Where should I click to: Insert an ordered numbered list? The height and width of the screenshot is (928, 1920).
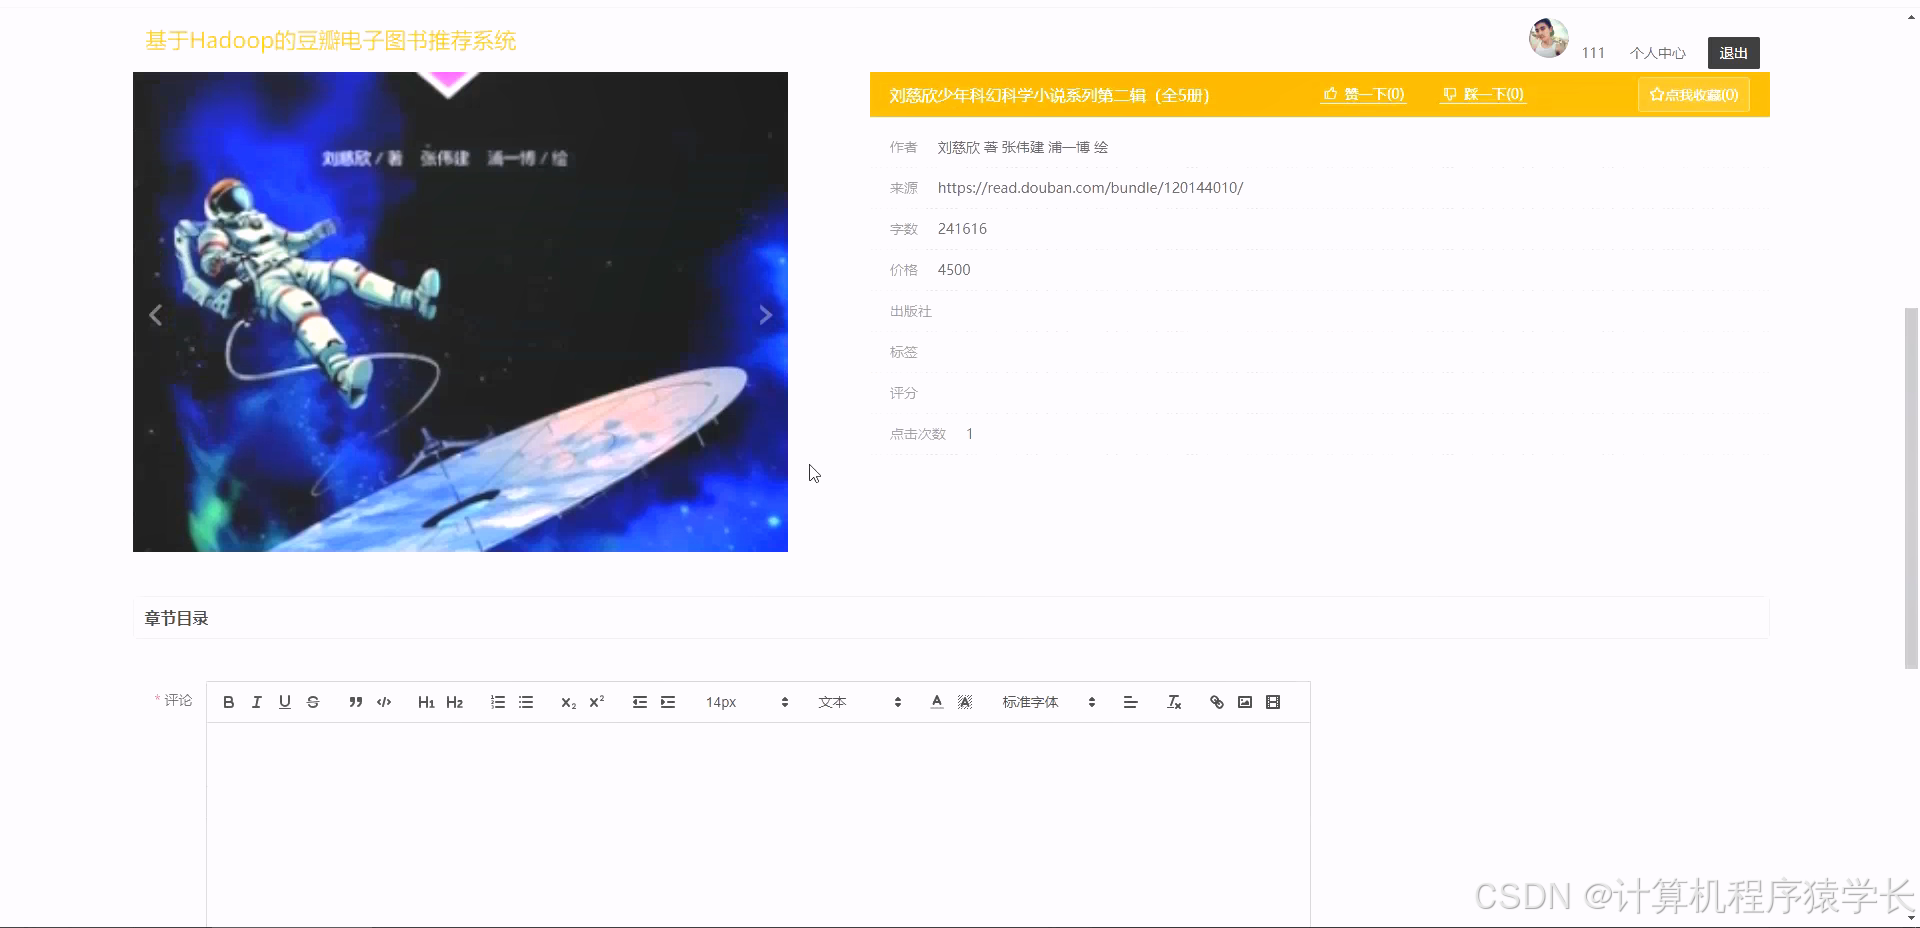pyautogui.click(x=498, y=702)
